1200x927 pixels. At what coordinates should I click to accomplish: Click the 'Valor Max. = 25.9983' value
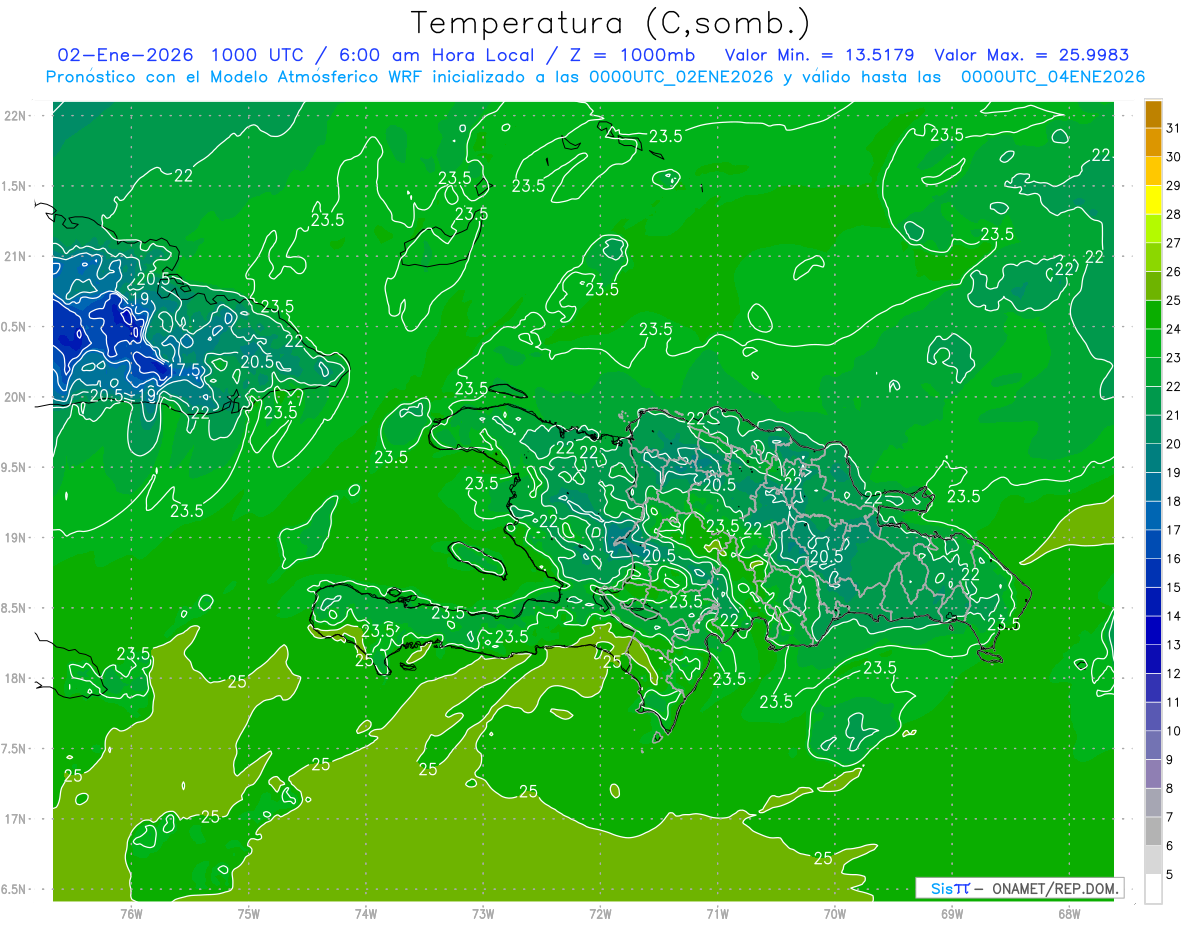click(1031, 55)
